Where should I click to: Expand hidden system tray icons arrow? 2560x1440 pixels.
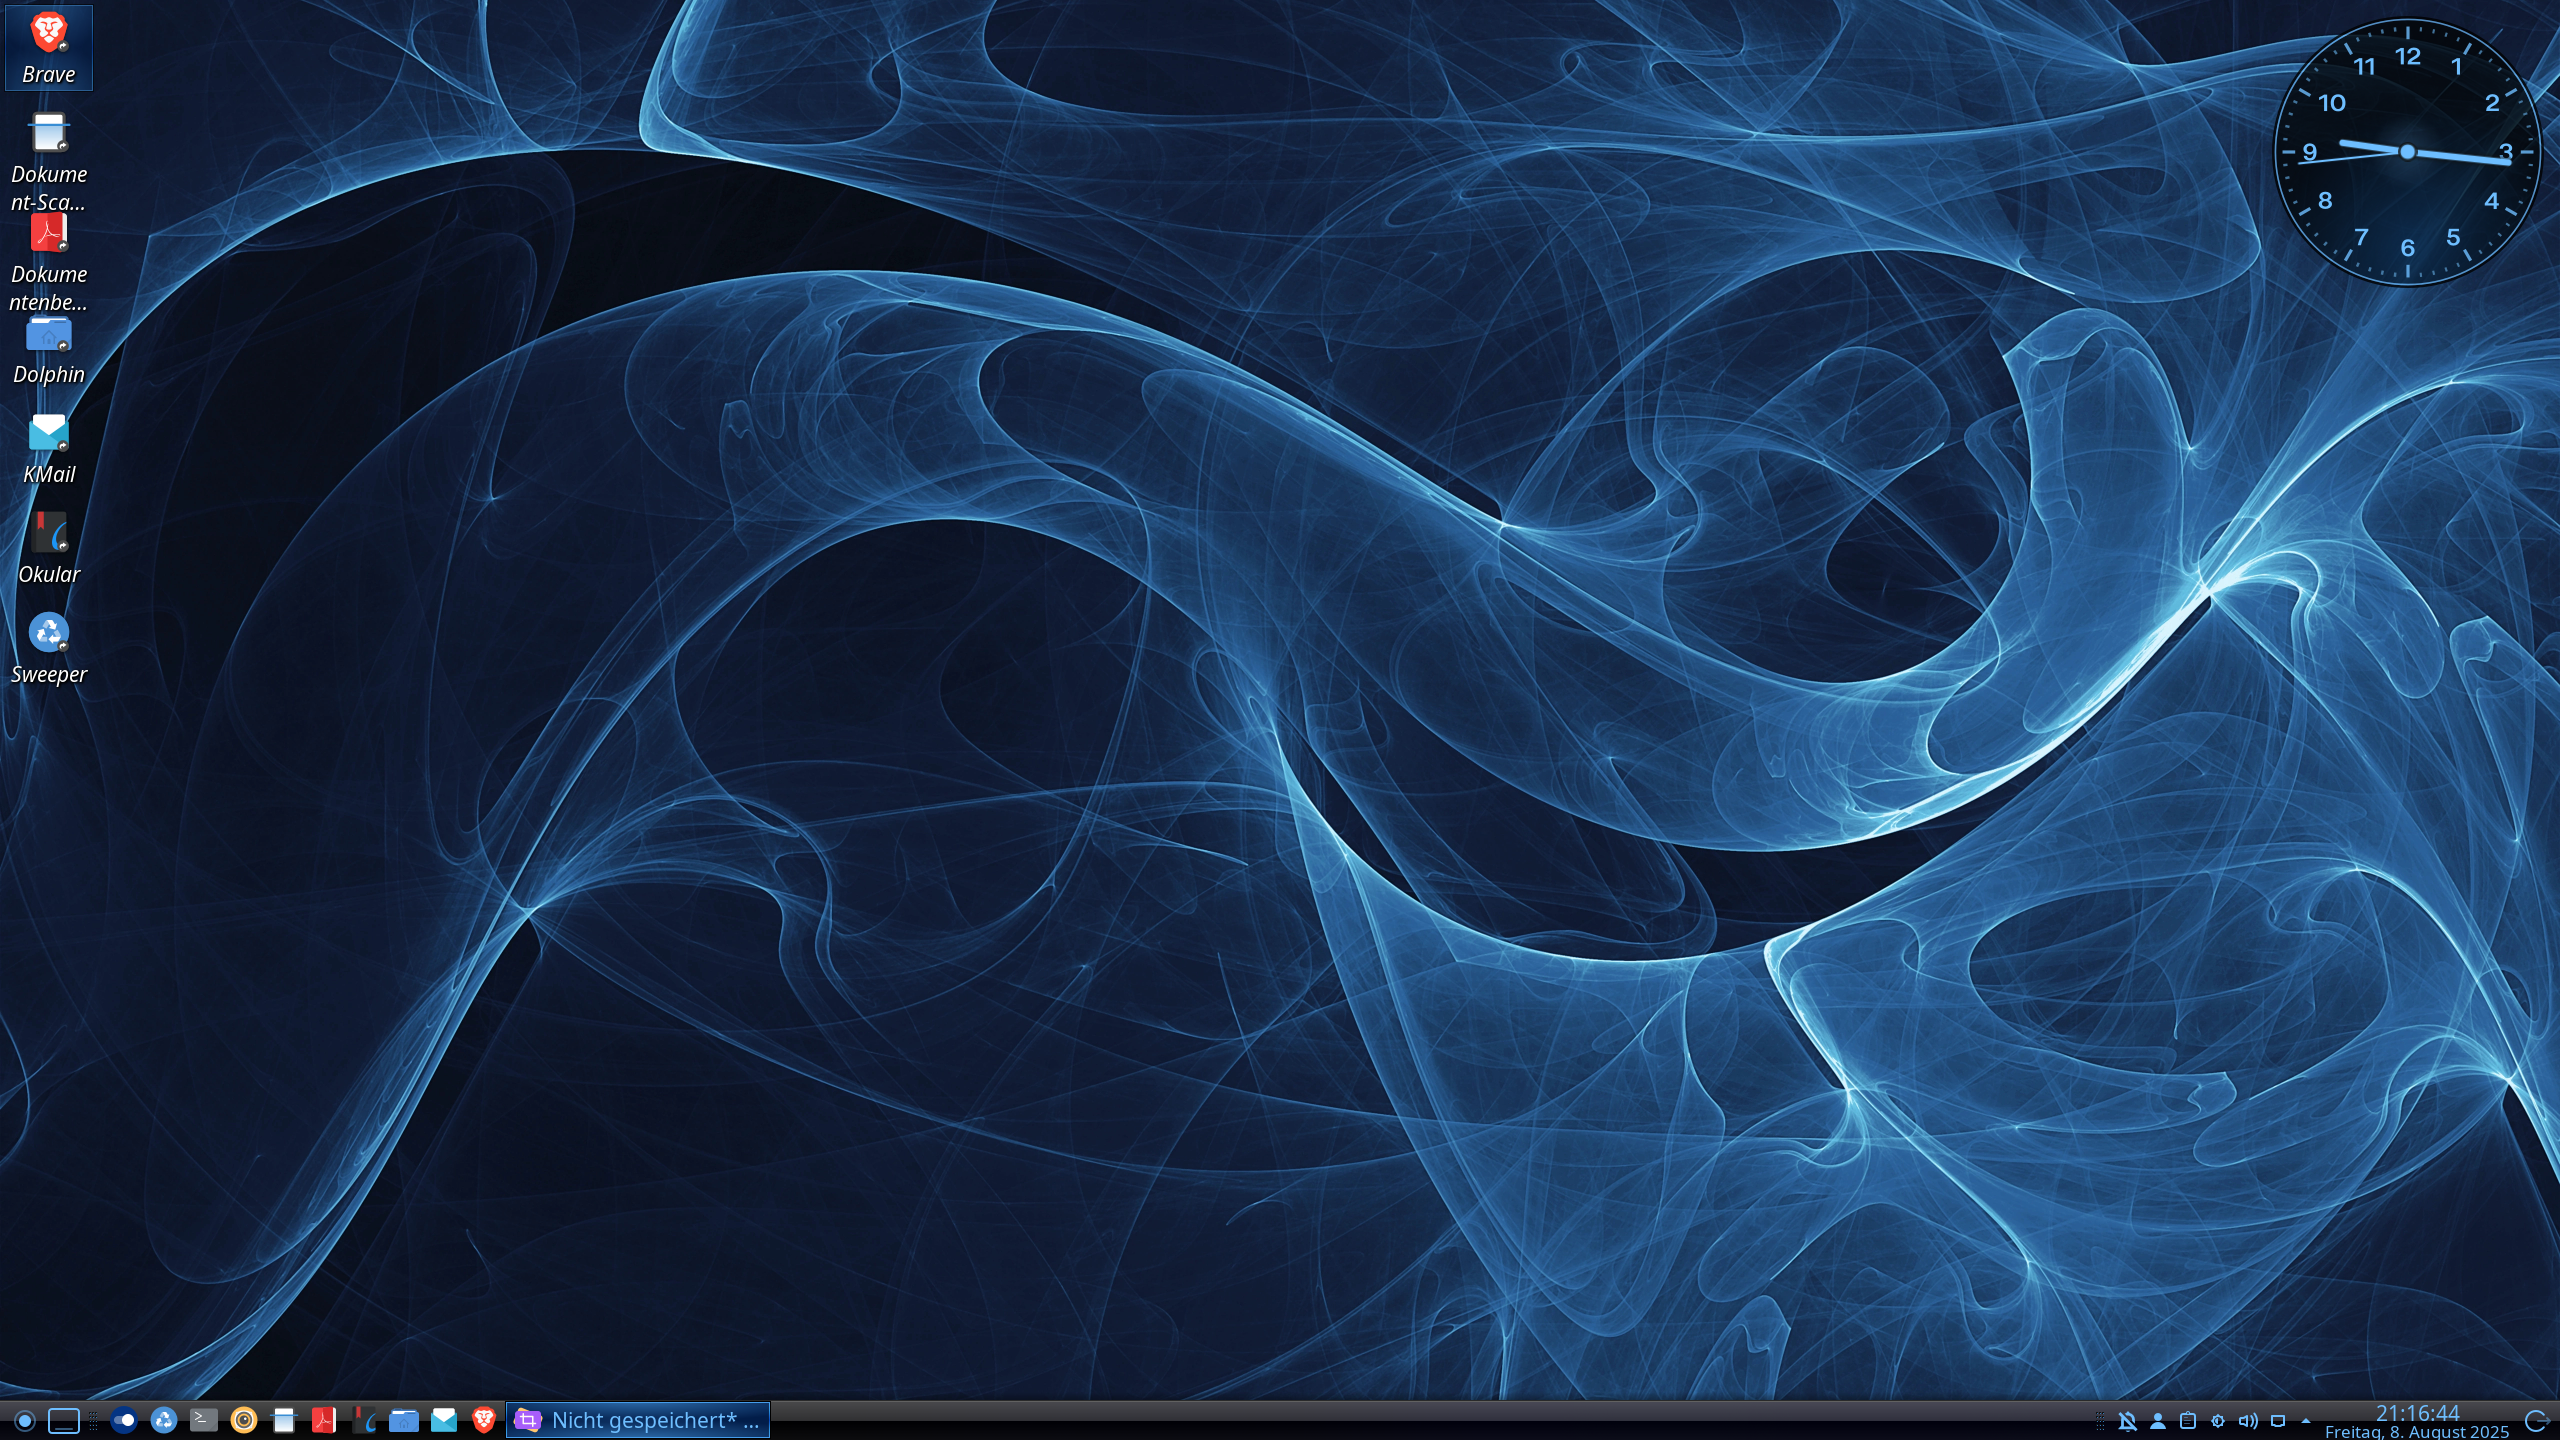pyautogui.click(x=2306, y=1421)
